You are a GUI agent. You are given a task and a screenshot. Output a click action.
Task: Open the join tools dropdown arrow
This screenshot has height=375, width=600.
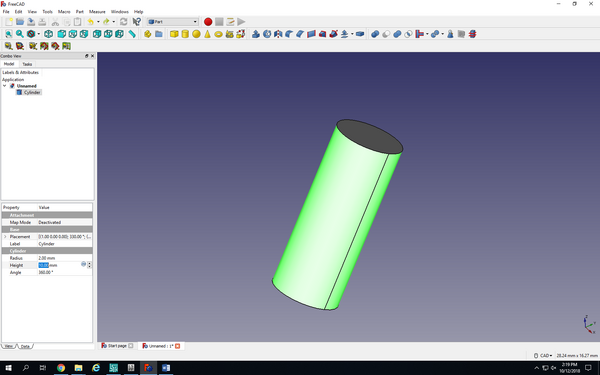coord(427,34)
